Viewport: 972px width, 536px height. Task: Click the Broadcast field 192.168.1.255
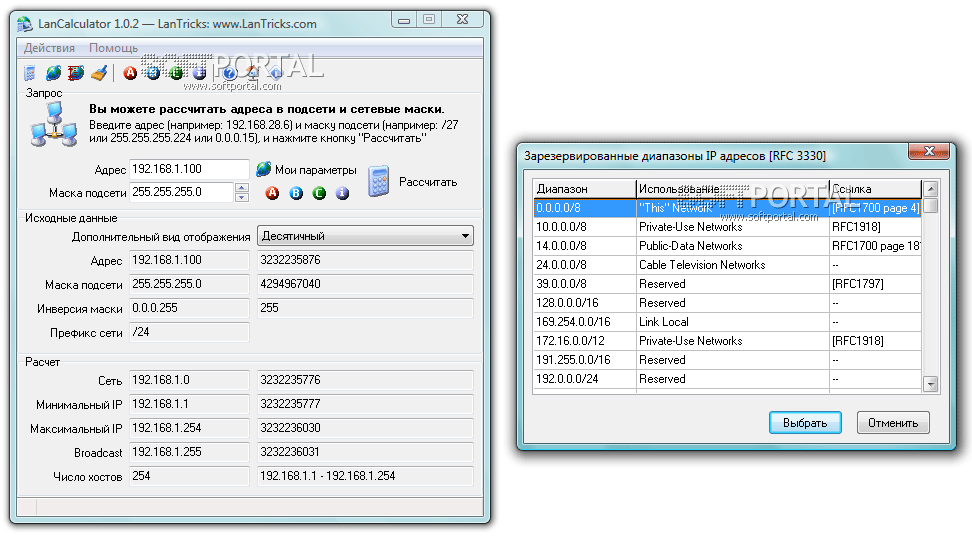pos(189,452)
